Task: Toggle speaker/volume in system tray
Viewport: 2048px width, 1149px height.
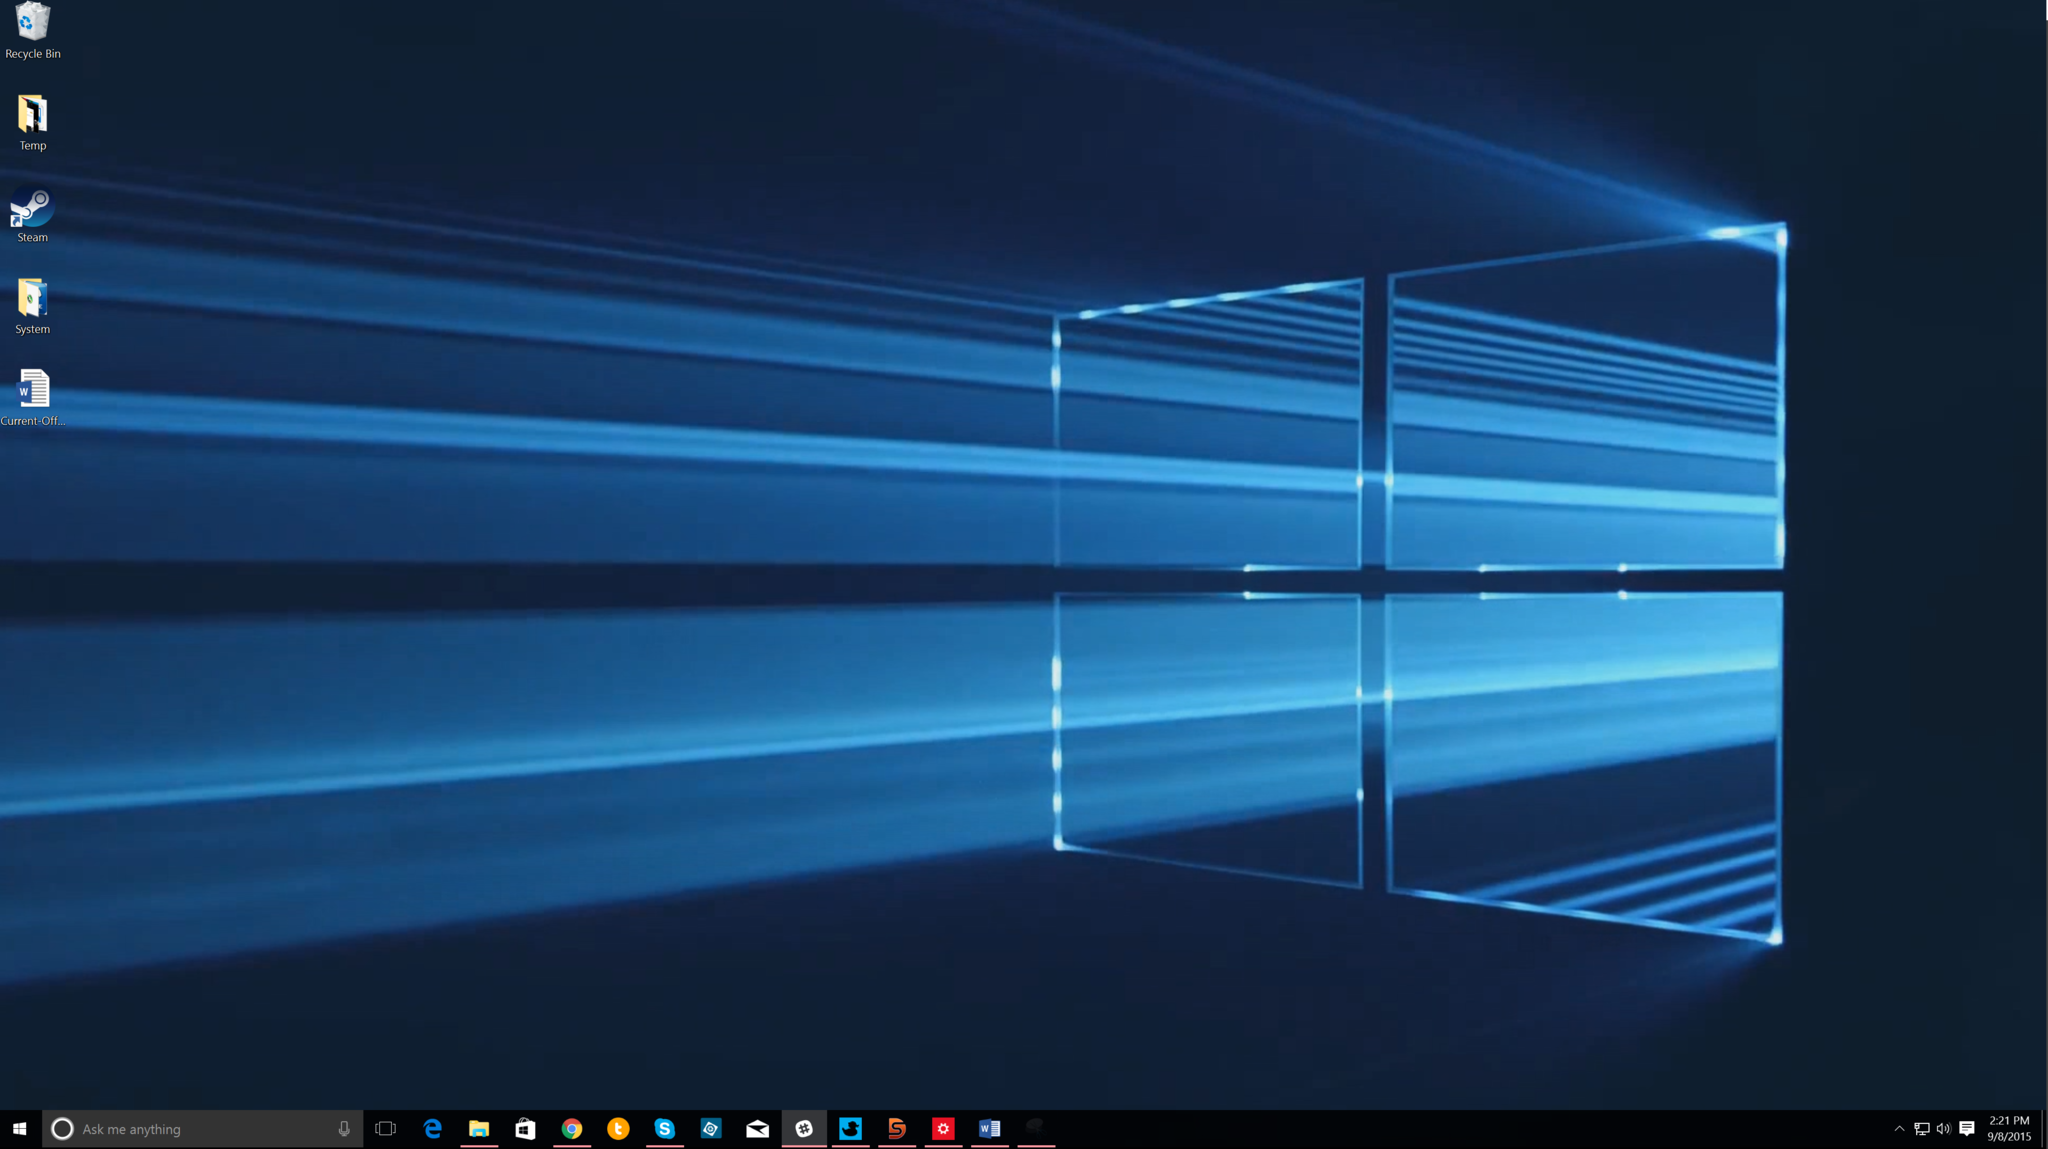Action: [x=1944, y=1129]
